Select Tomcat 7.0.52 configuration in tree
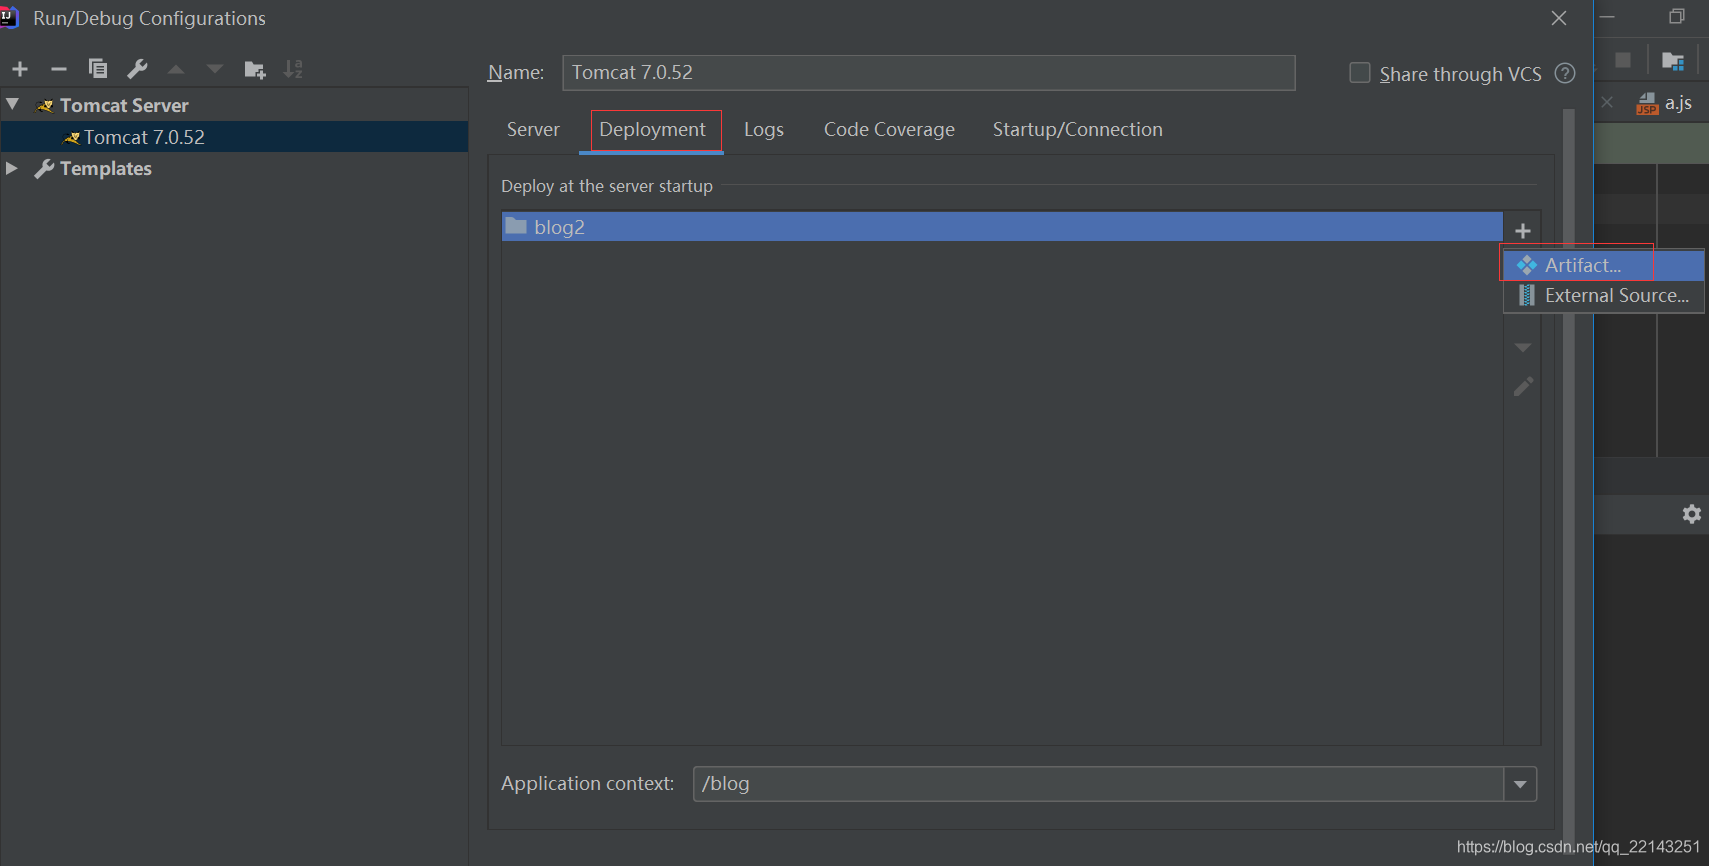 pos(235,137)
